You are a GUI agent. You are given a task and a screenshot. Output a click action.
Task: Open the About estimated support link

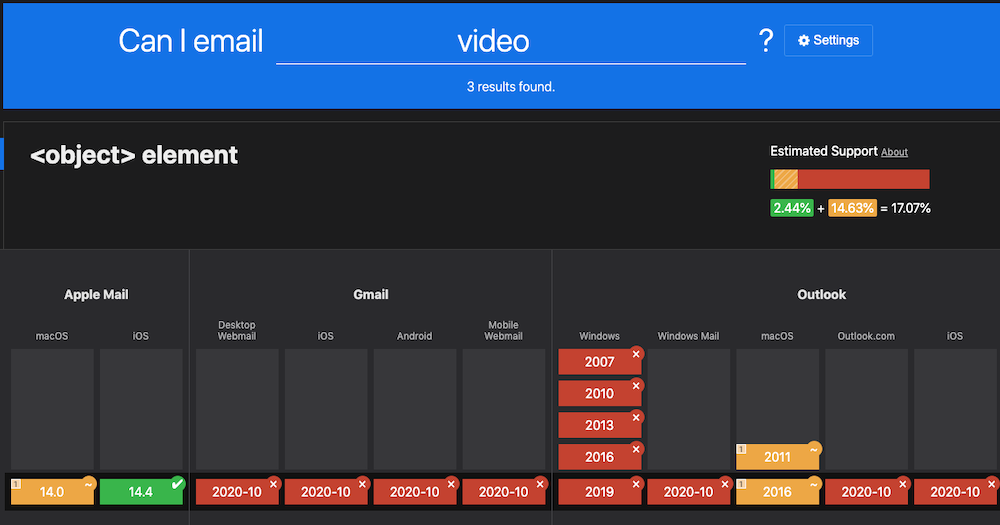pos(894,152)
